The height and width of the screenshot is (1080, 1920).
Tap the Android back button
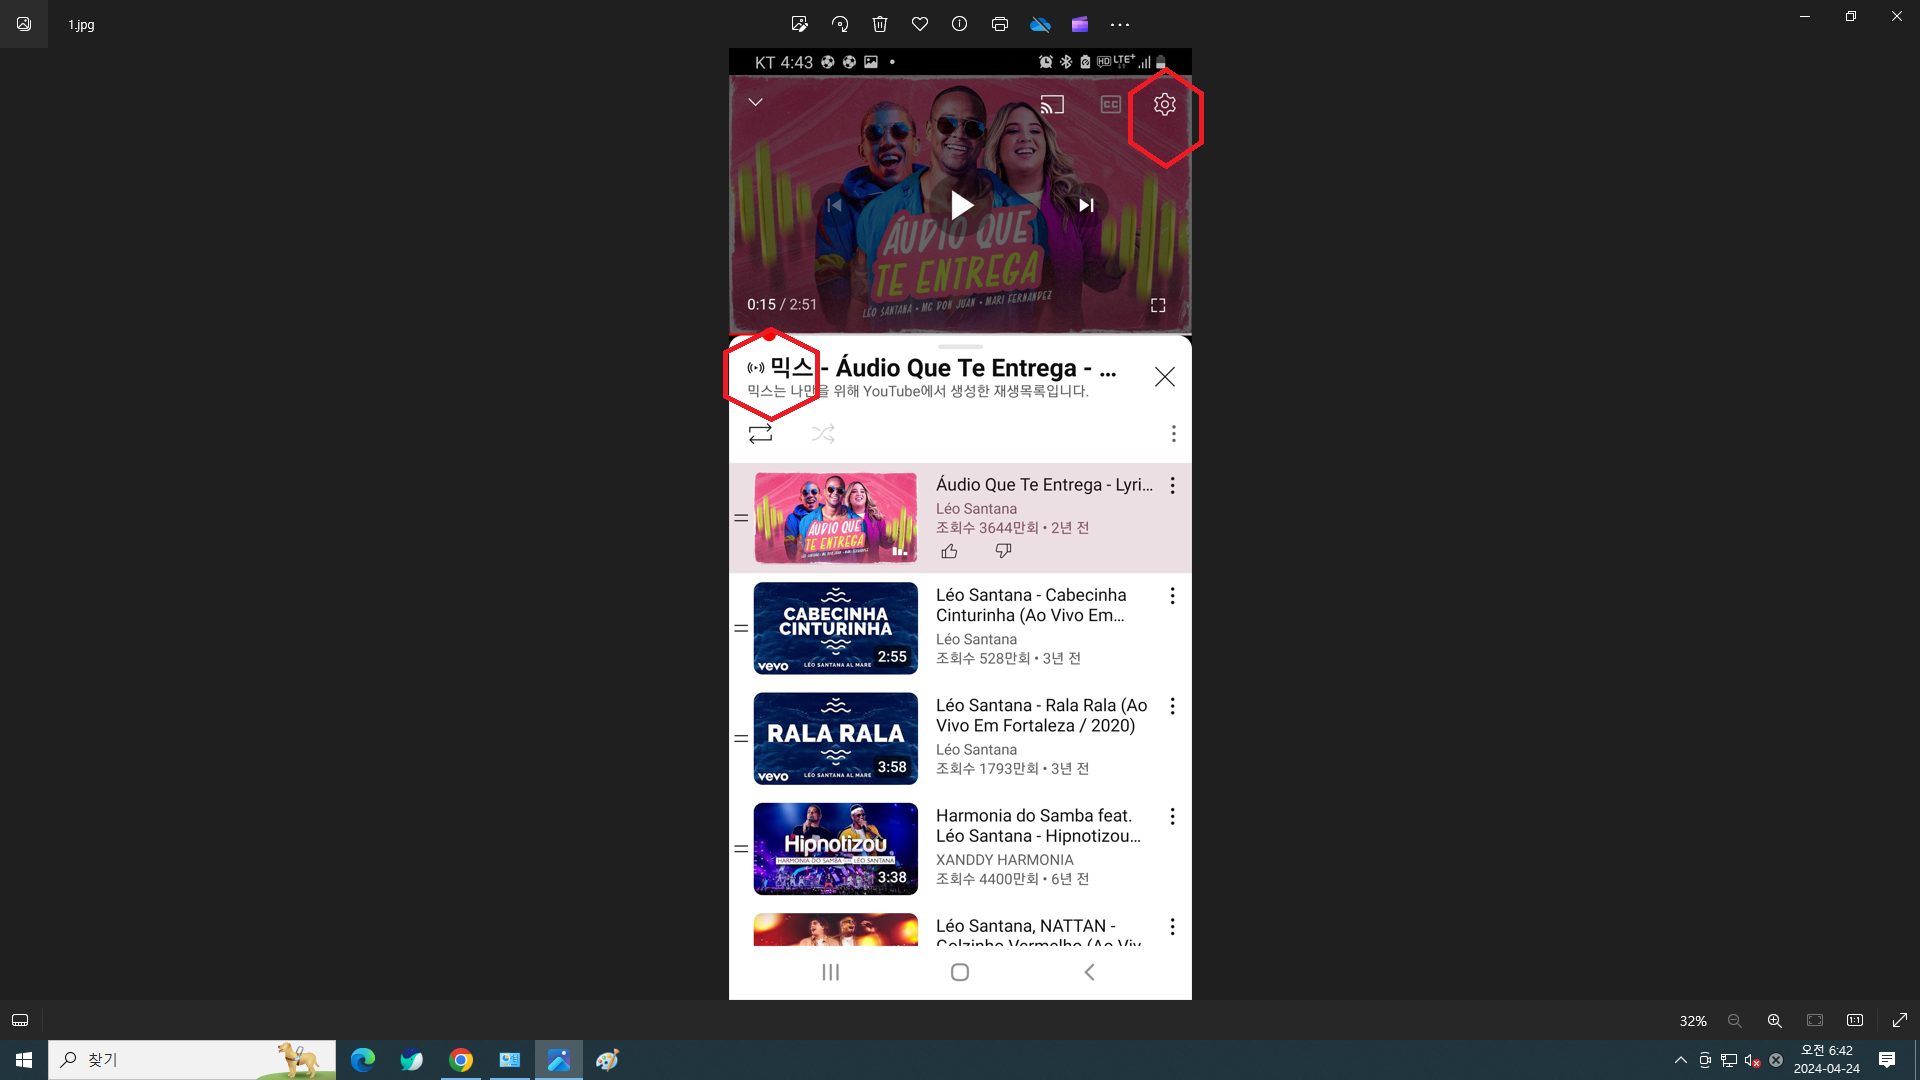pos(1090,972)
